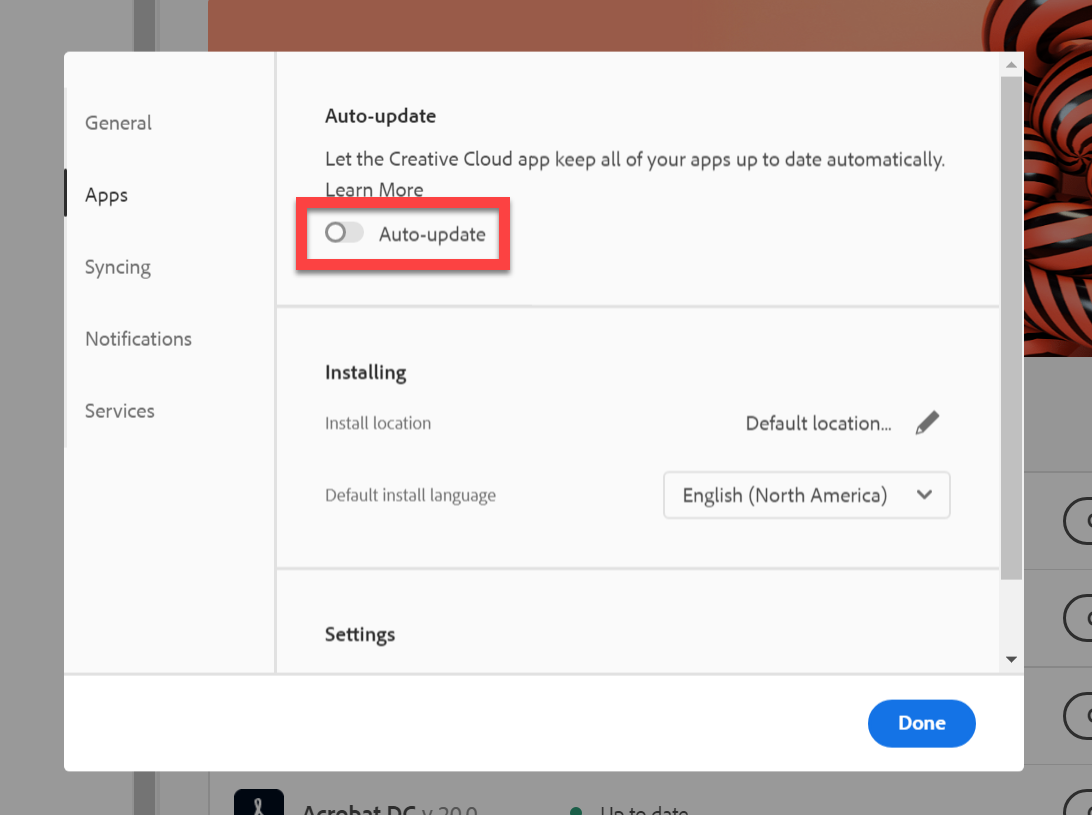Image resolution: width=1092 pixels, height=815 pixels.
Task: Click the scrollbar down arrow
Action: [1011, 659]
